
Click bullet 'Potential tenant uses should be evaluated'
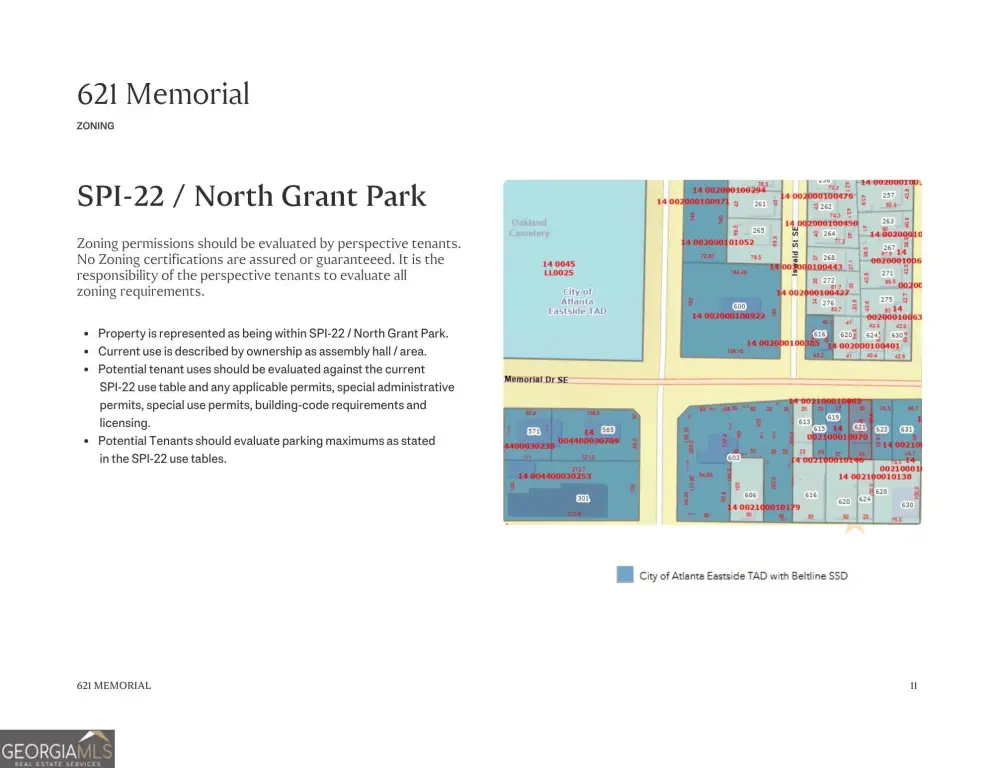coord(276,396)
